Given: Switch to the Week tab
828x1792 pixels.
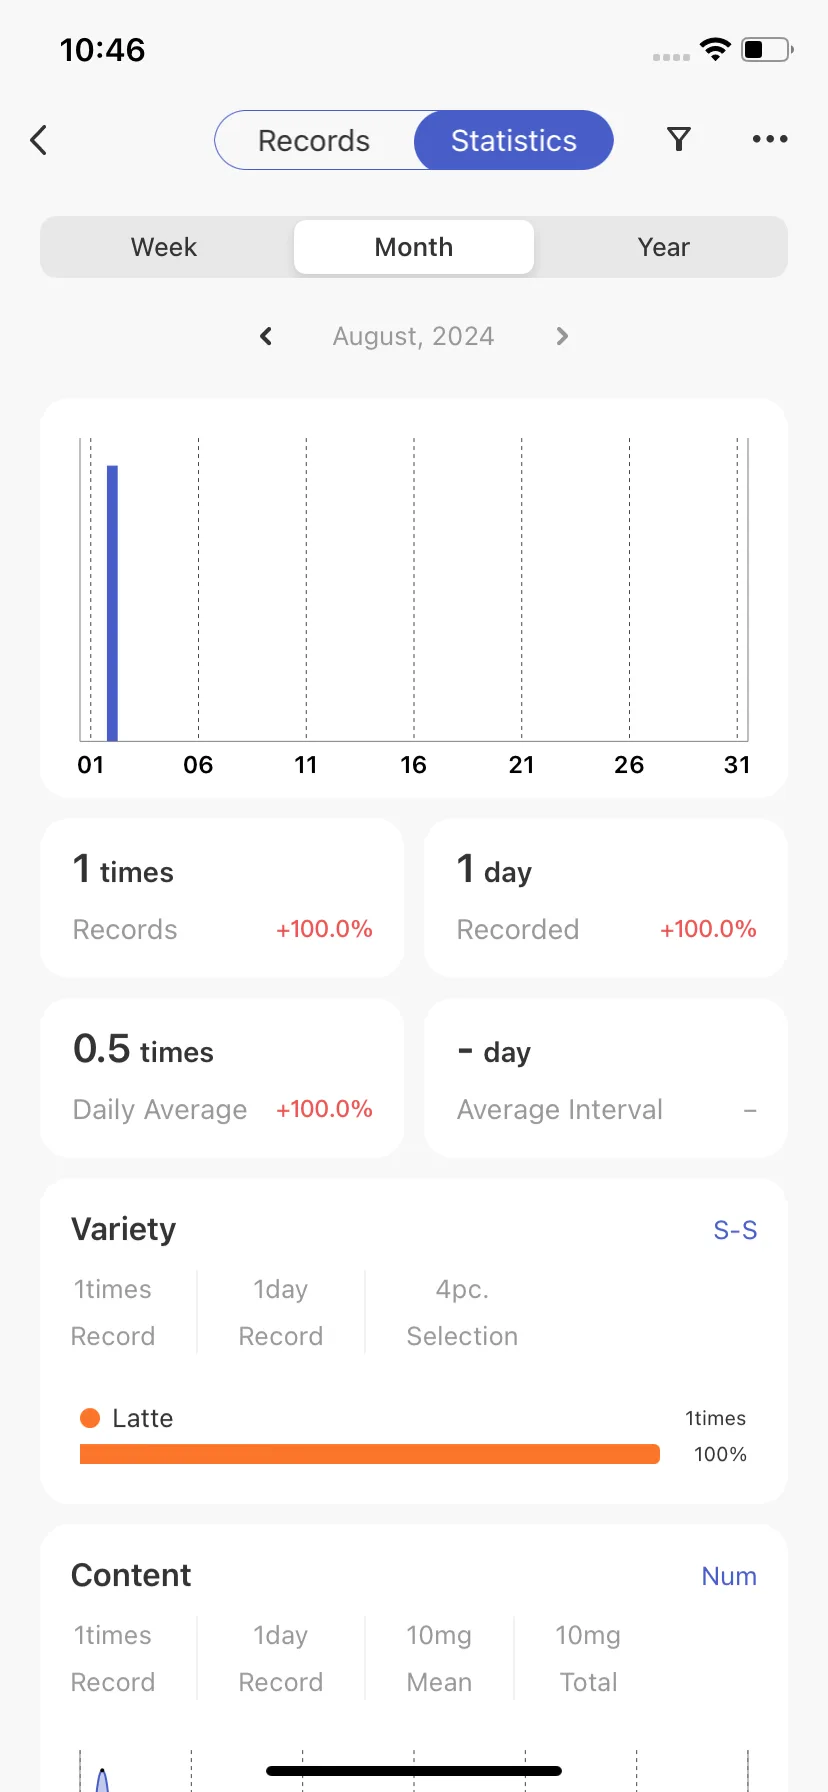Looking at the screenshot, I should (164, 247).
